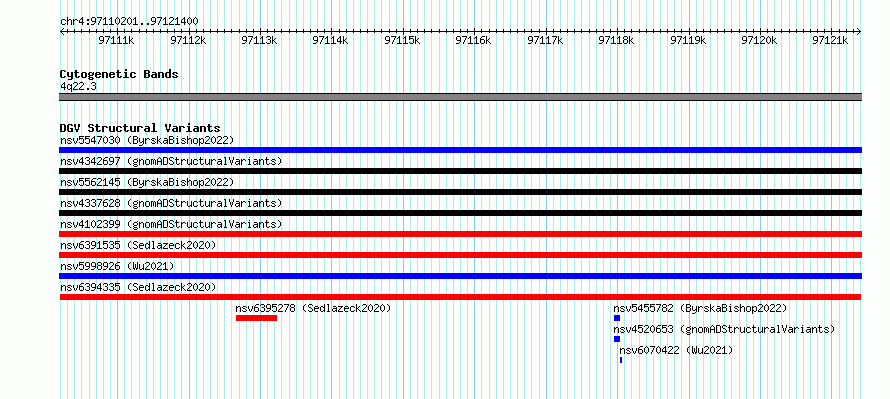Open the nsv6394335 (Sedlazeck2020) label
The width and height of the screenshot is (890, 399).
(x=138, y=287)
